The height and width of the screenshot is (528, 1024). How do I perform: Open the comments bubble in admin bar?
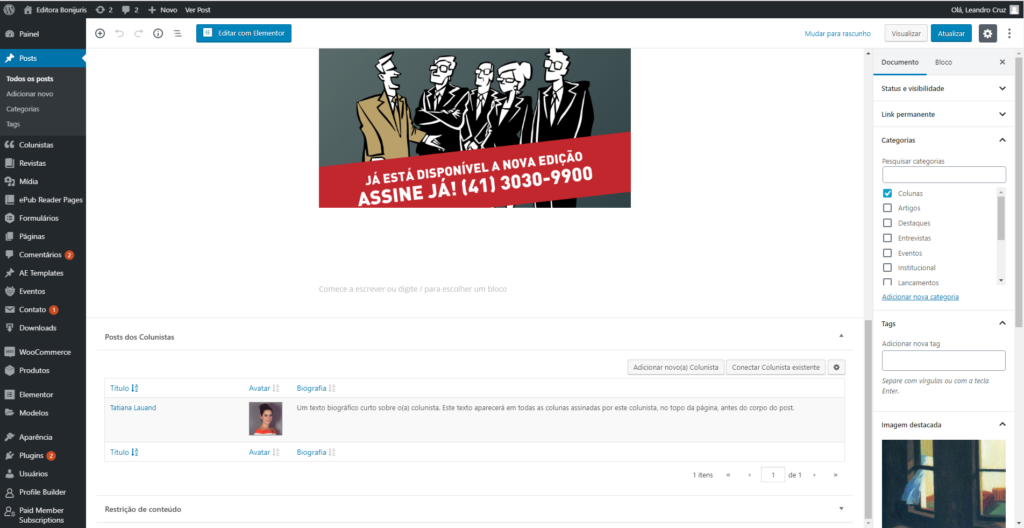click(130, 10)
